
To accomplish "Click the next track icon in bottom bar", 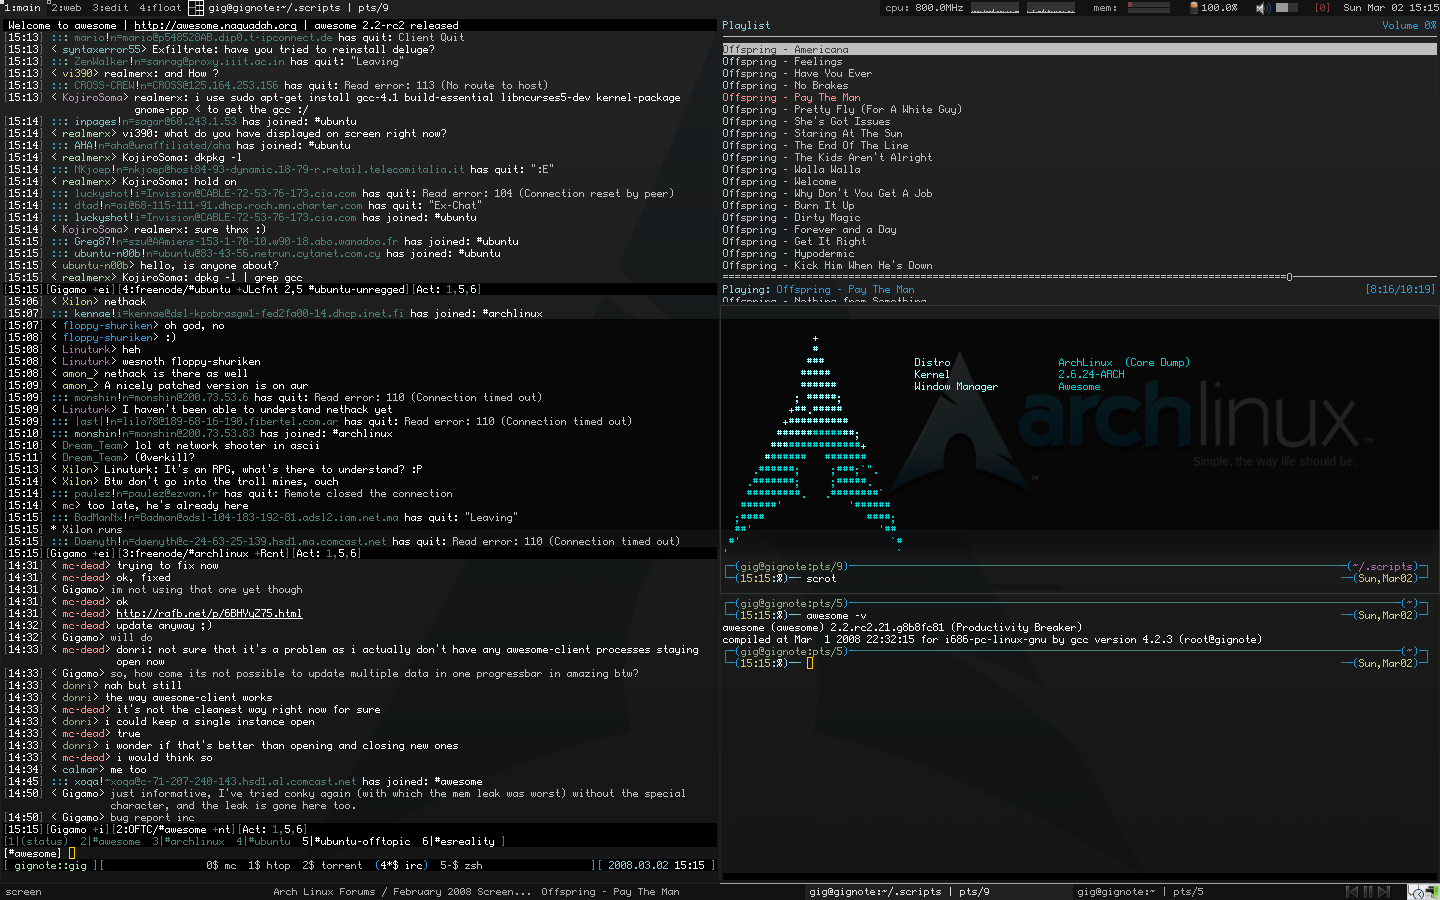I will [x=1386, y=891].
